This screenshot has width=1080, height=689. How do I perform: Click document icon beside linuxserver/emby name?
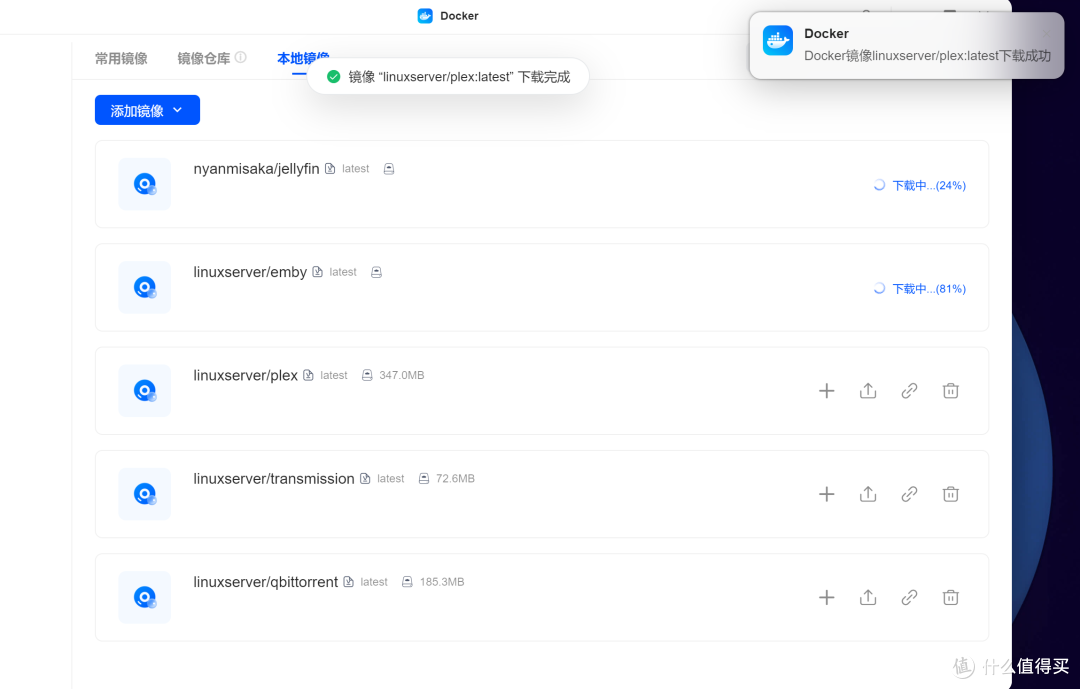point(318,272)
